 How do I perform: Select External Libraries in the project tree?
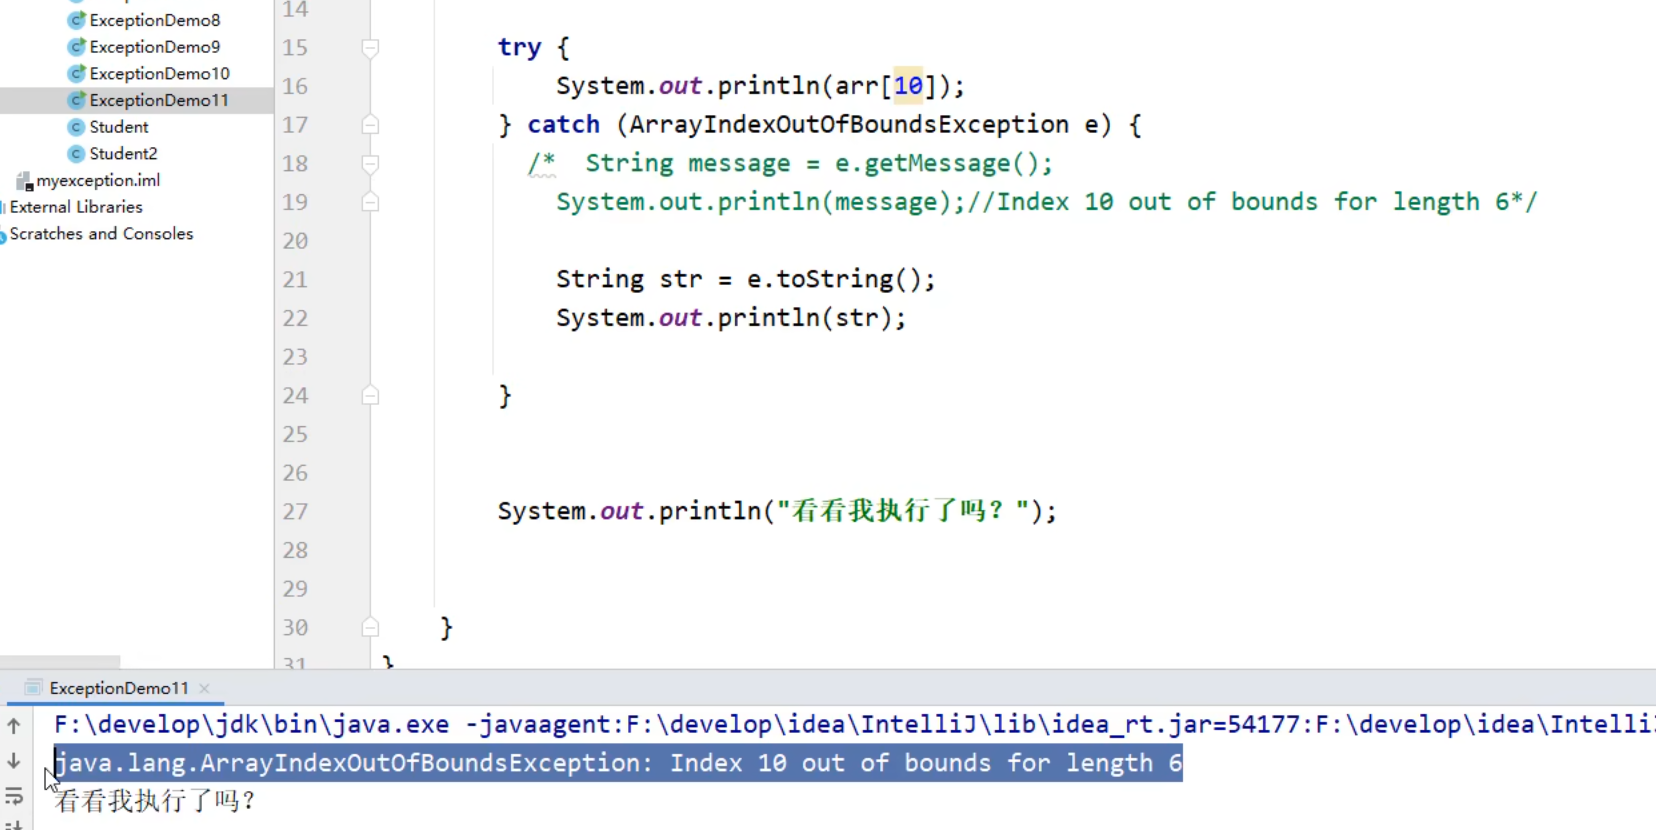tap(76, 207)
